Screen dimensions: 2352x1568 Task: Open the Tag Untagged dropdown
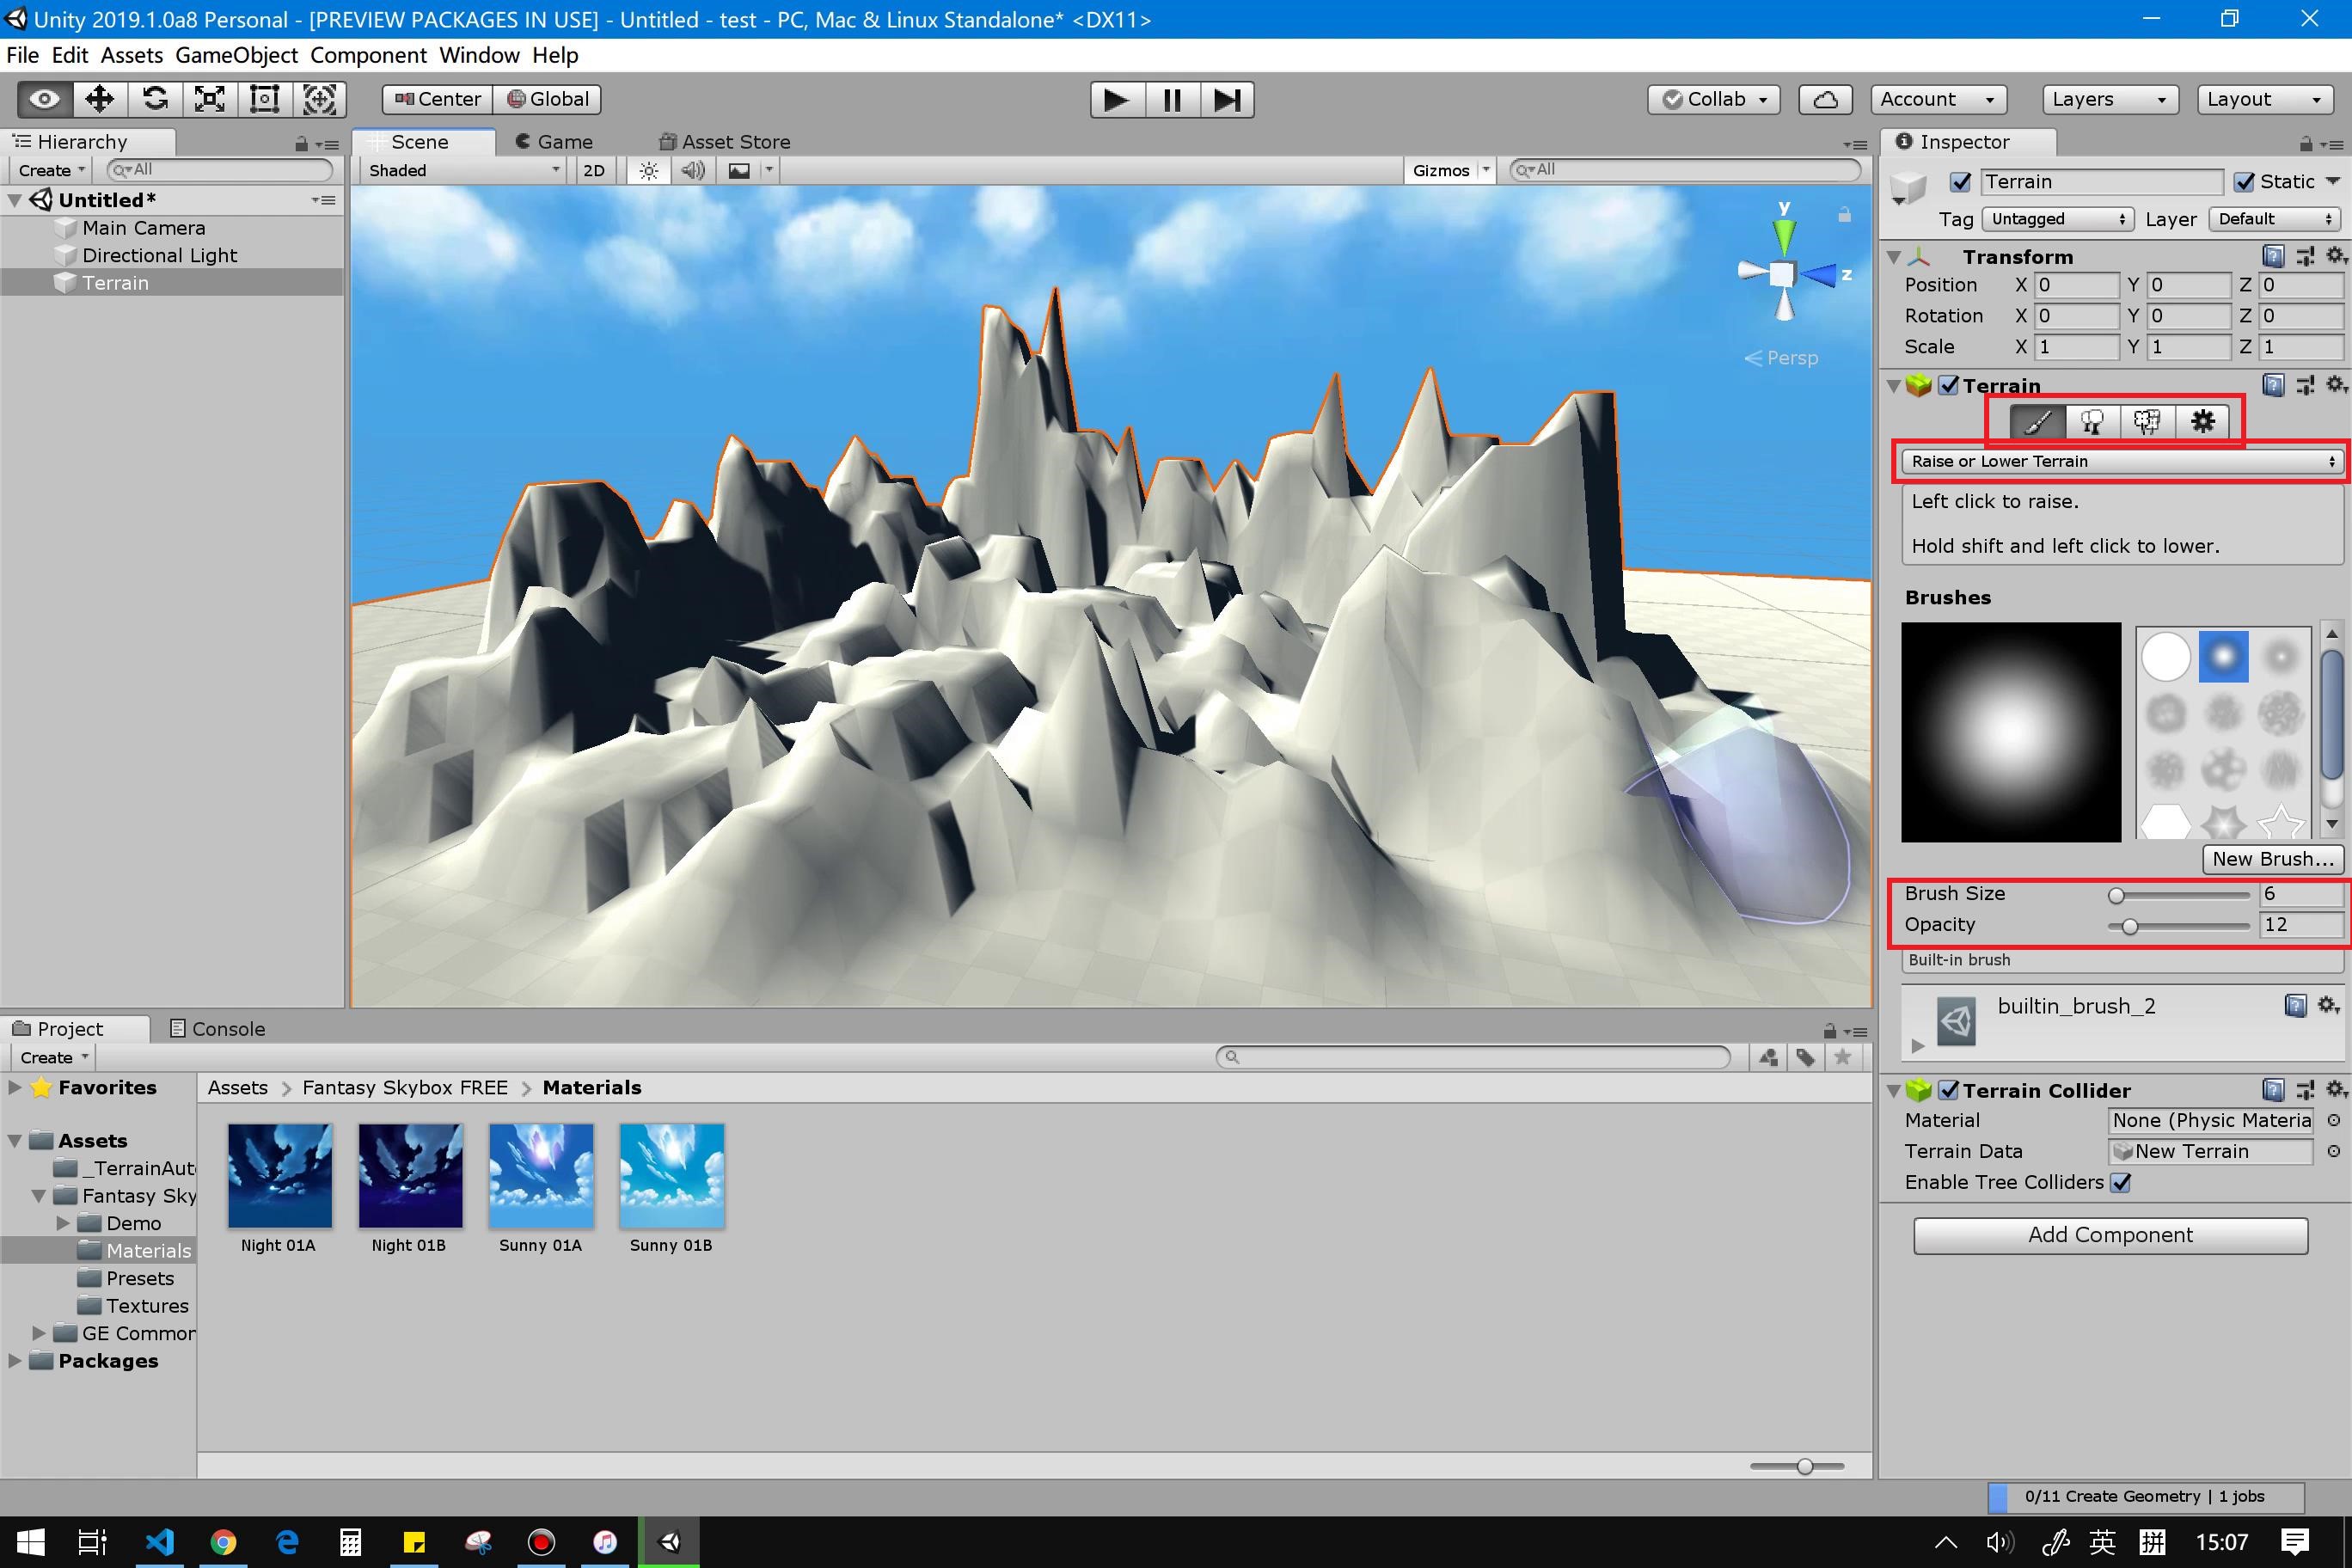pyautogui.click(x=2057, y=219)
